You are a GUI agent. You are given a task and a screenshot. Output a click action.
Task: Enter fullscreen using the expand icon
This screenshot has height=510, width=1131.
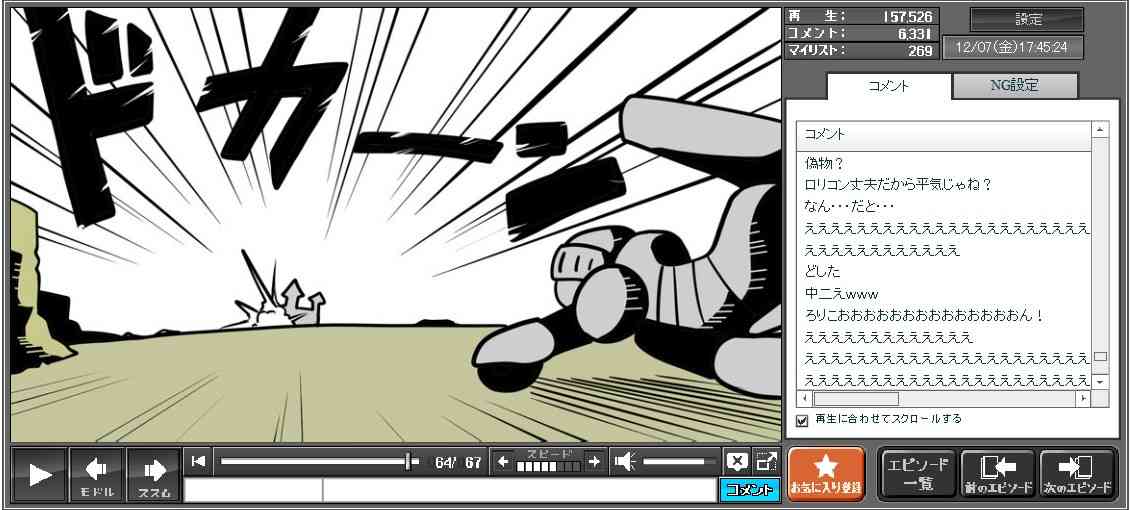click(766, 461)
